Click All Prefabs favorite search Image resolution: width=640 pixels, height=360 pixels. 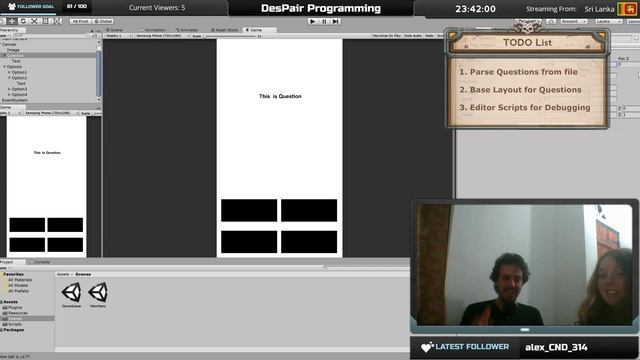18,291
